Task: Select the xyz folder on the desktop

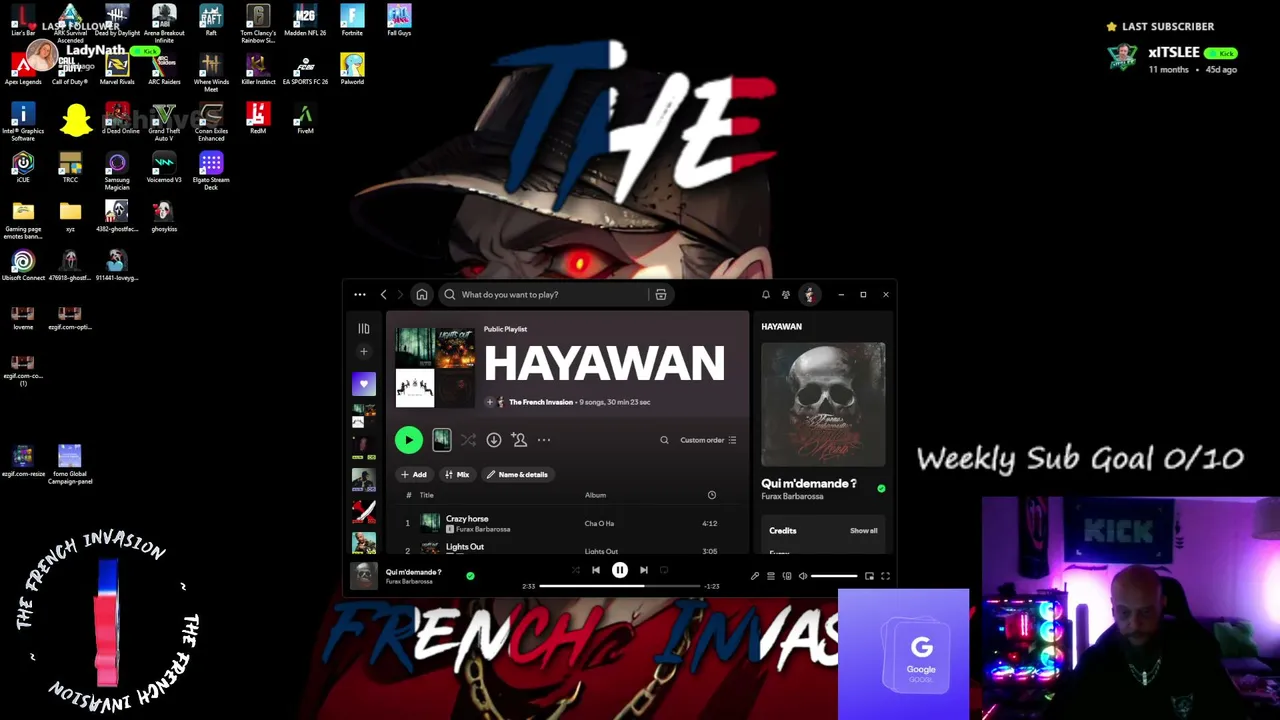Action: point(70,216)
